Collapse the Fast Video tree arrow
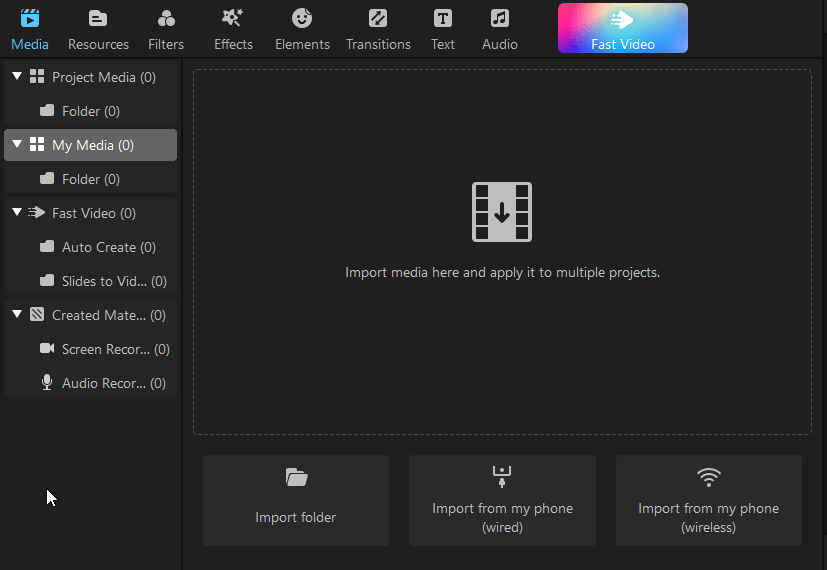827x570 pixels. tap(17, 212)
